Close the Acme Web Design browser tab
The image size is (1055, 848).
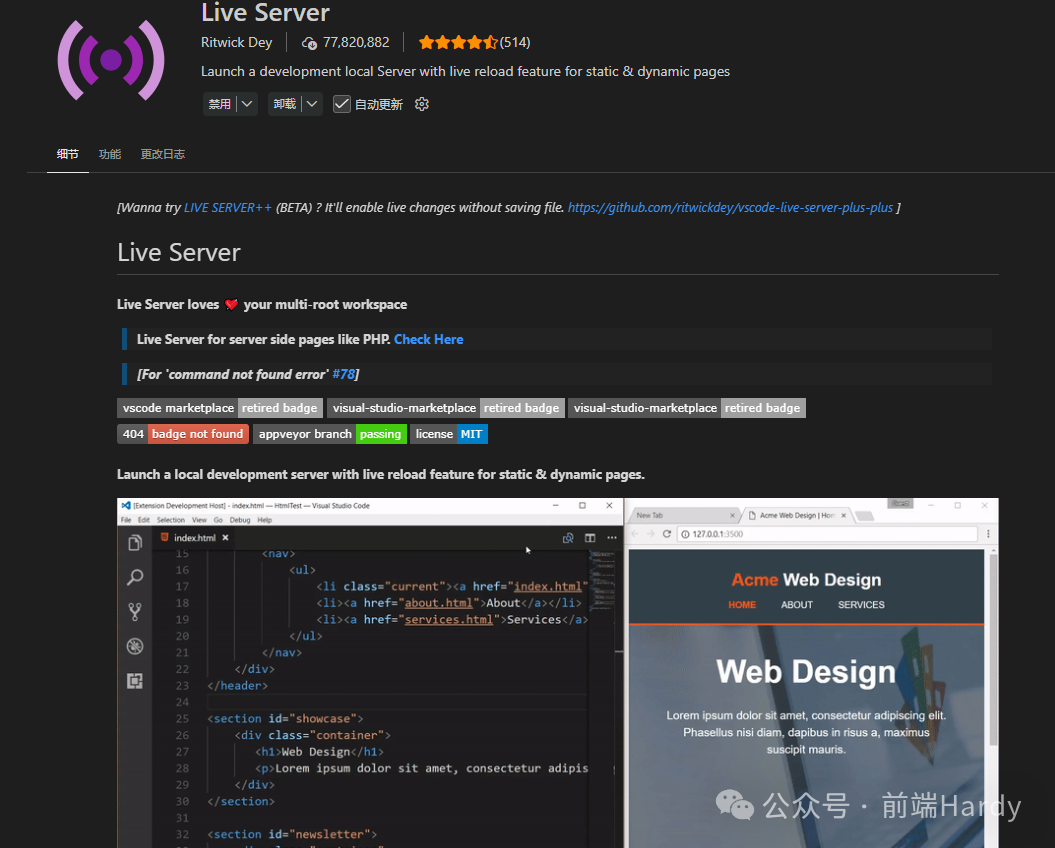pyautogui.click(x=844, y=516)
